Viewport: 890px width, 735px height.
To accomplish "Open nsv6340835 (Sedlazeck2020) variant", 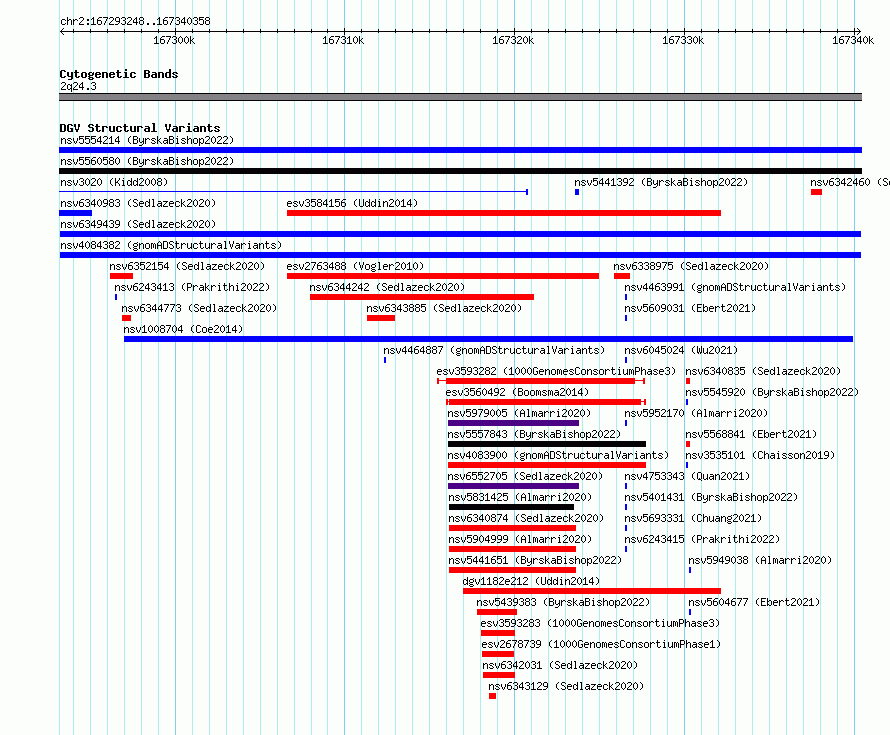I will coord(763,371).
